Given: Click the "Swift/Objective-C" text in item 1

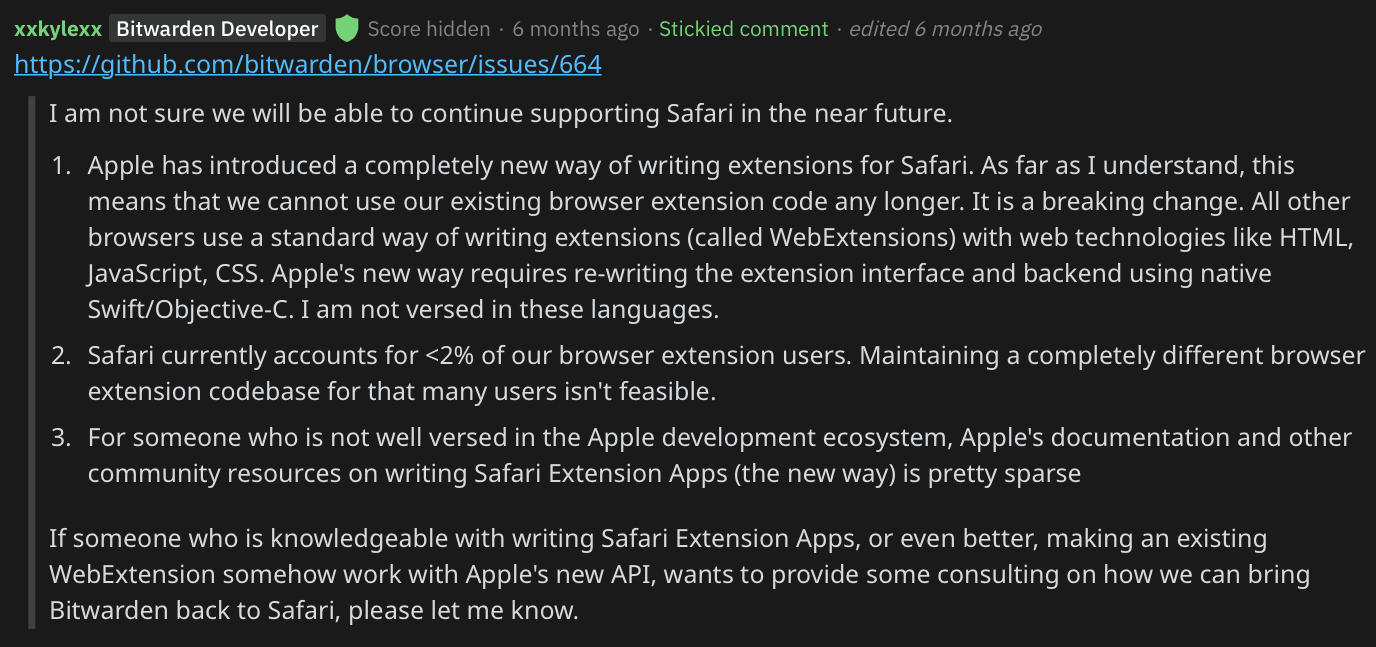Looking at the screenshot, I should click(190, 310).
